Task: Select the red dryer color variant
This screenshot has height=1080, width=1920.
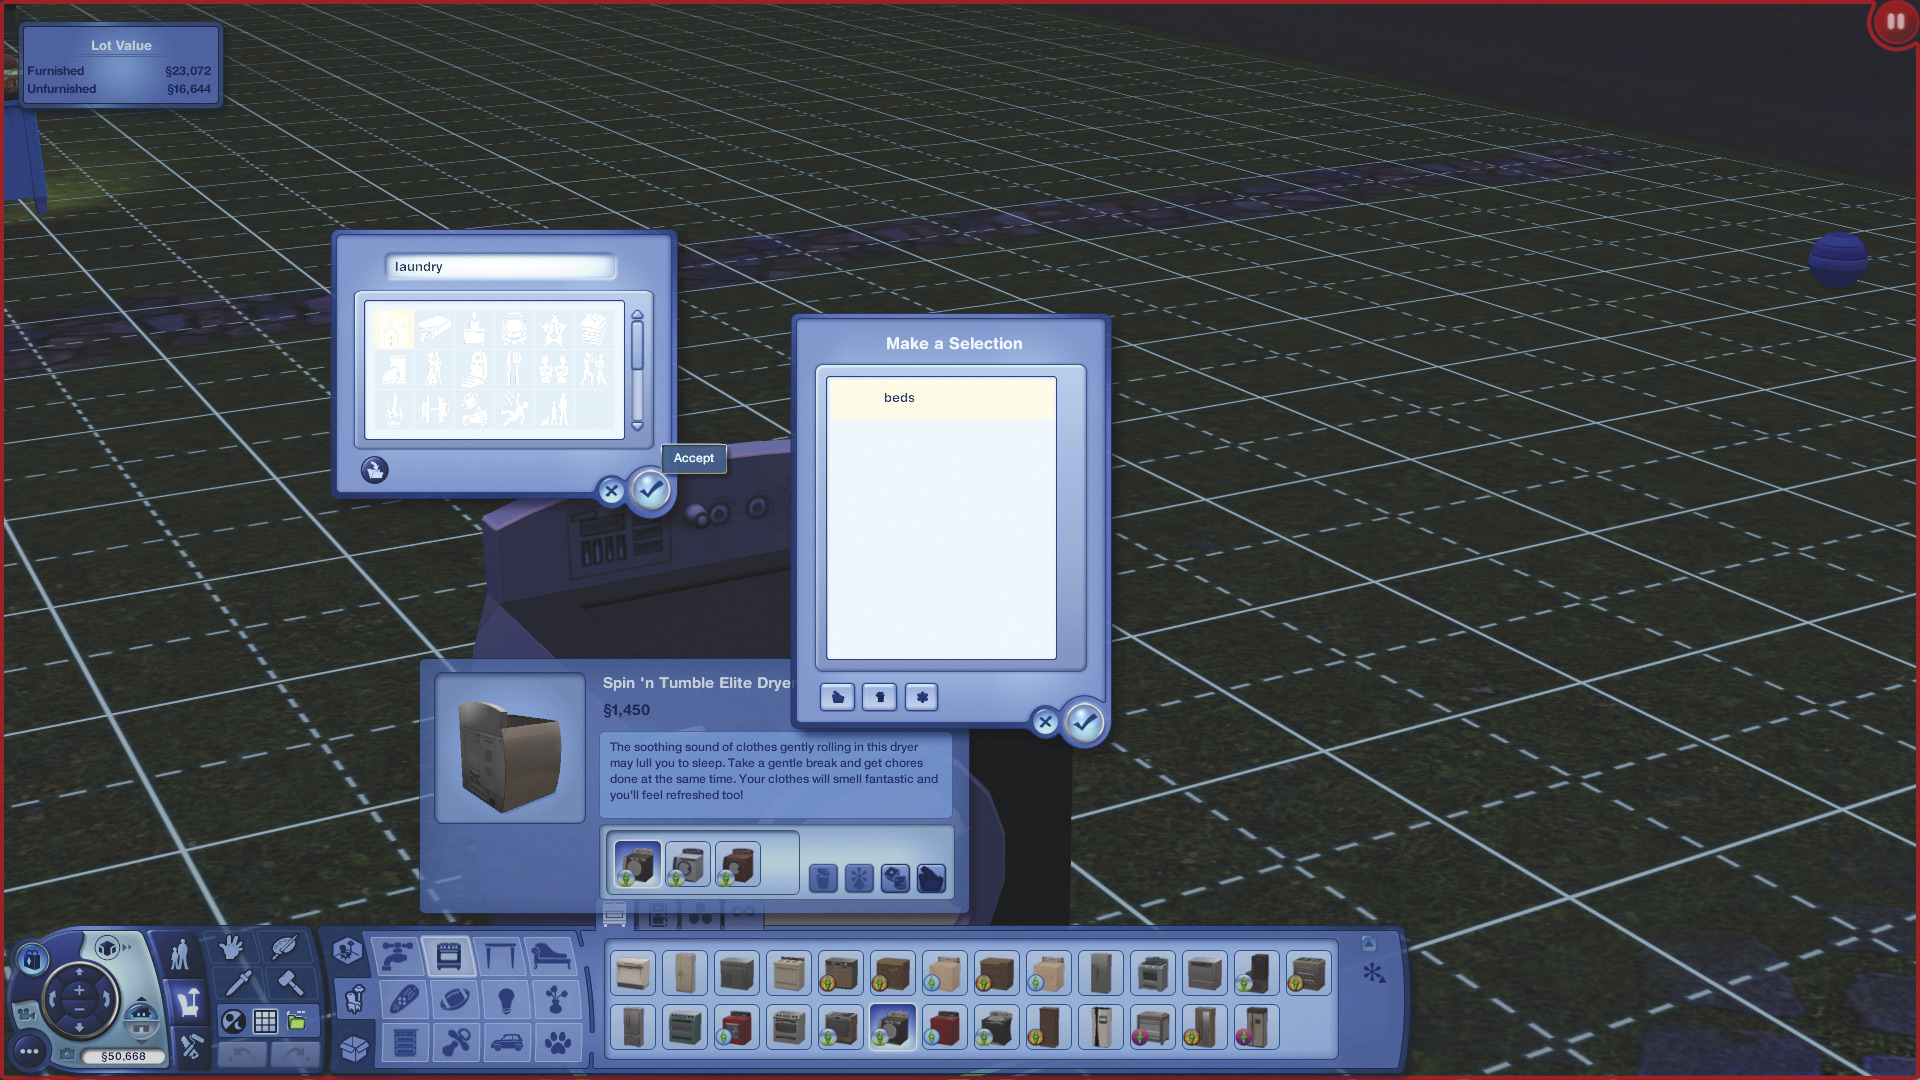Action: [738, 864]
